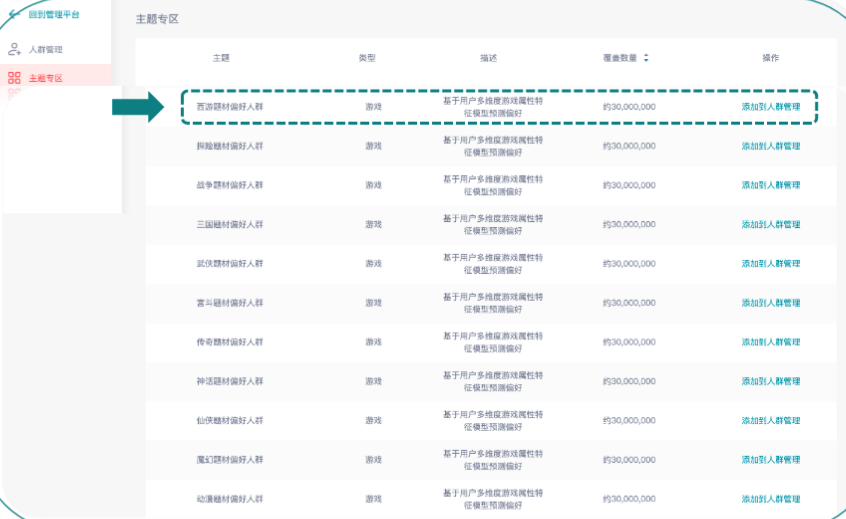Click the 人群管理 person icon
The width and height of the screenshot is (846, 519).
point(14,49)
